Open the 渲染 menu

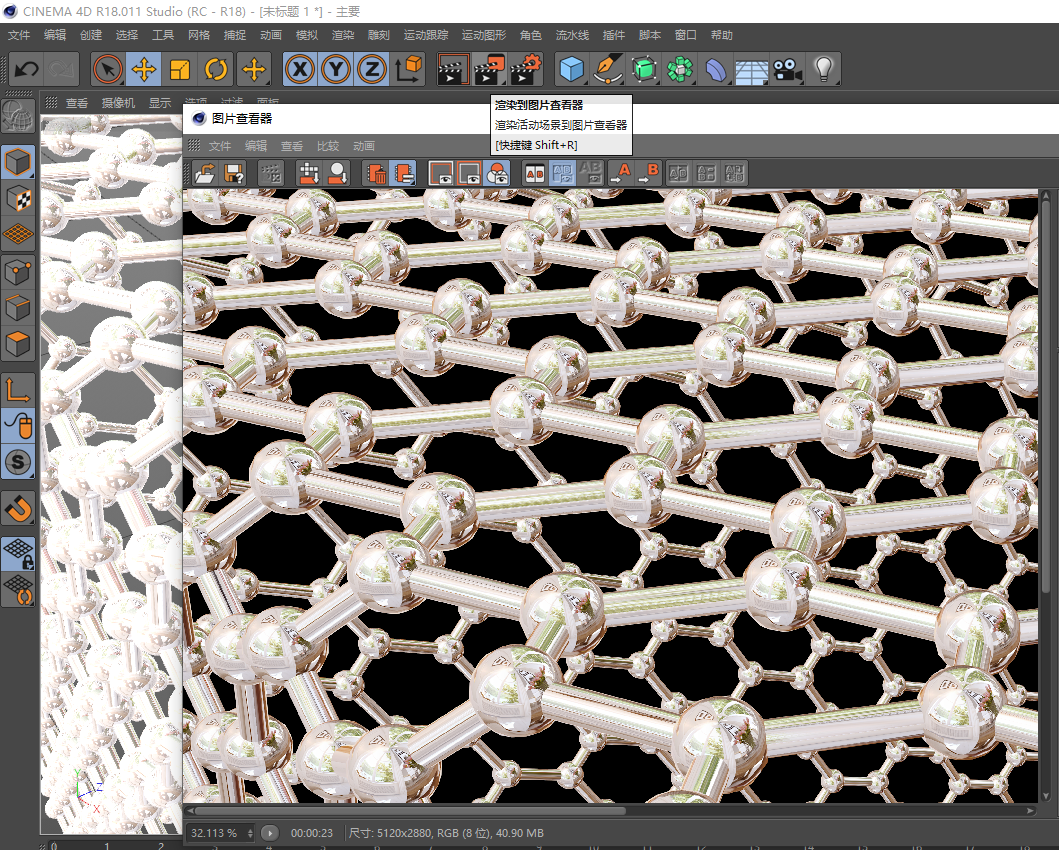click(x=342, y=35)
